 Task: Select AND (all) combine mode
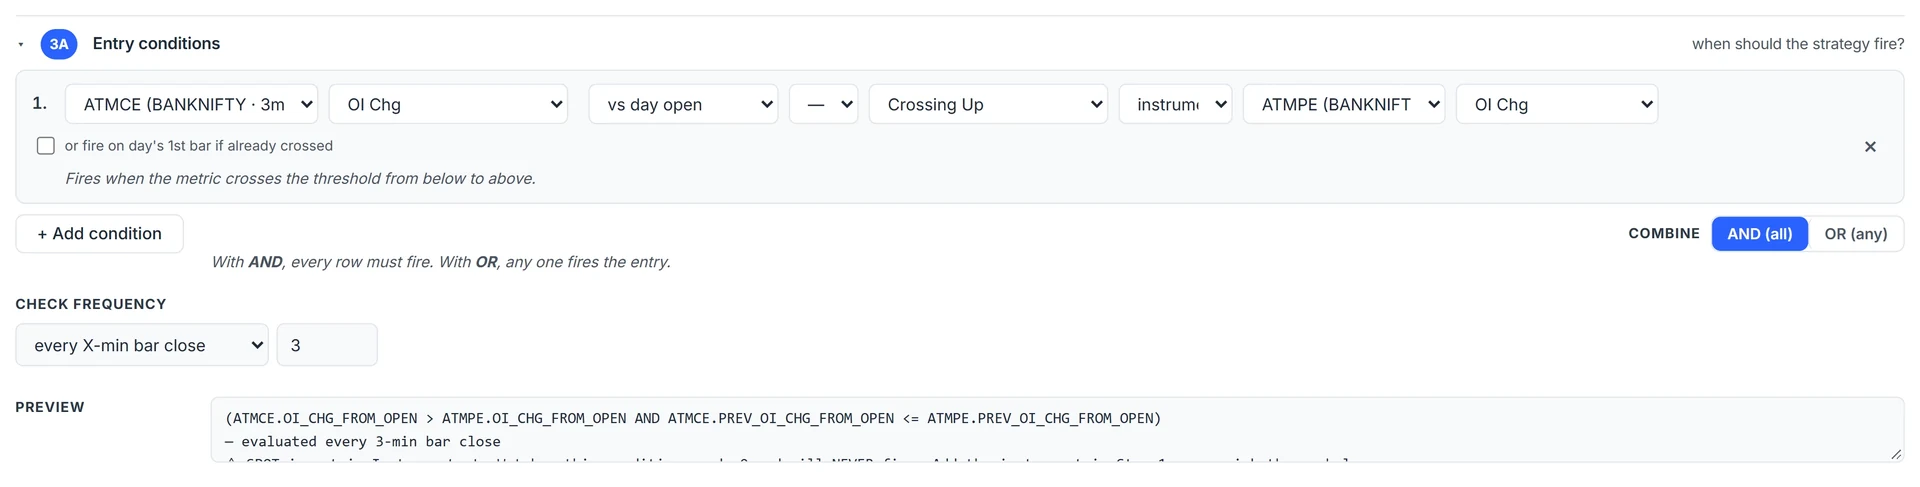1760,234
